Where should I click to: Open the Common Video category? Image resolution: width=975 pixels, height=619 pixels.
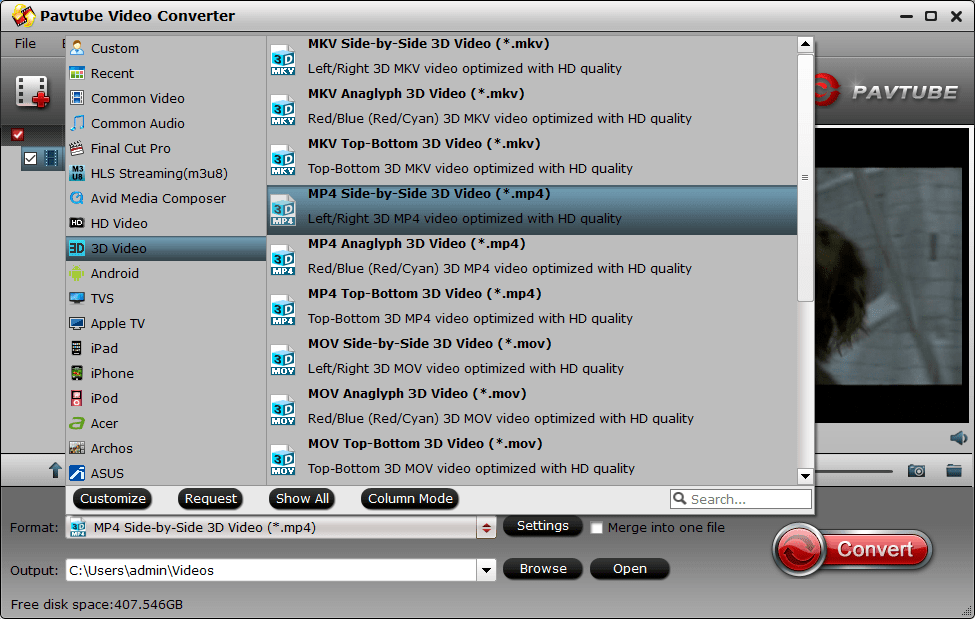[x=166, y=98]
